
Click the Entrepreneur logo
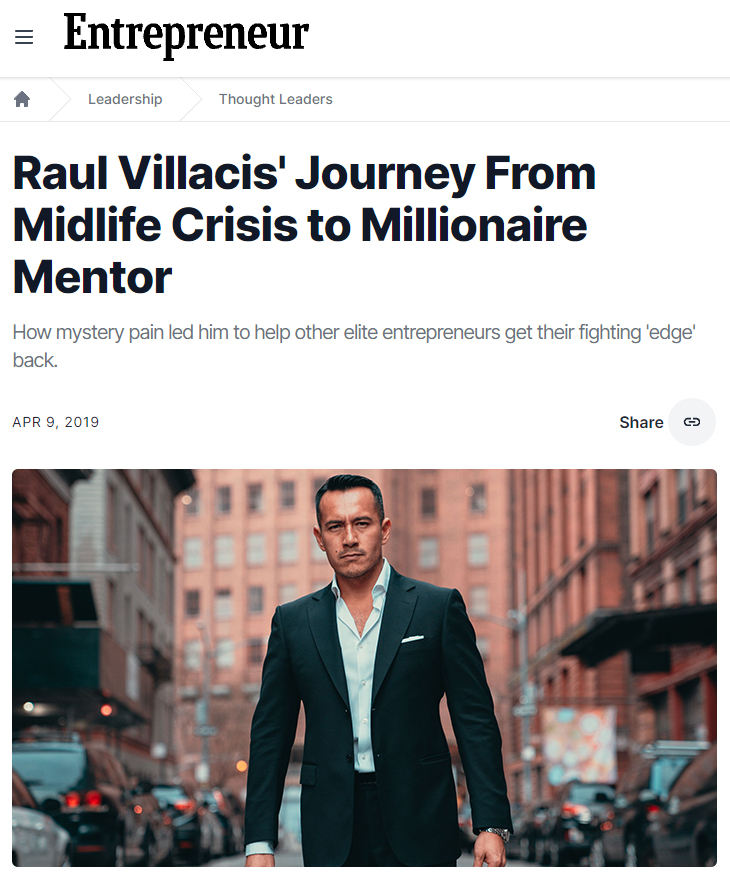point(186,35)
